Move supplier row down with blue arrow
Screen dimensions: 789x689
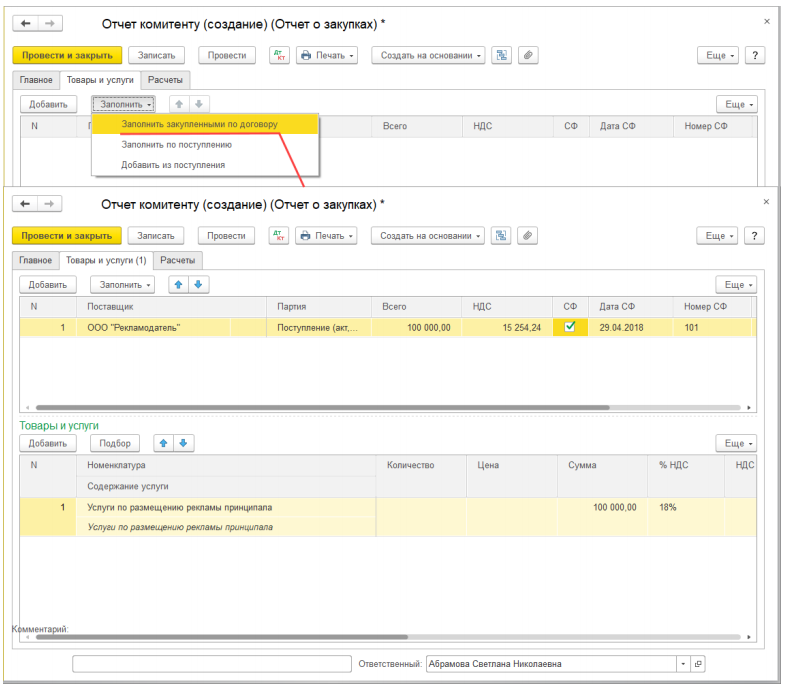tap(199, 284)
